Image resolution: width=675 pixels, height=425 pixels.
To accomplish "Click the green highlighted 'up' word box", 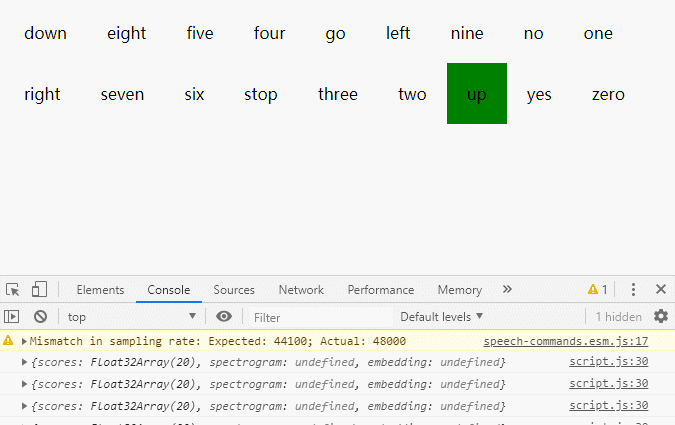I will tap(477, 94).
